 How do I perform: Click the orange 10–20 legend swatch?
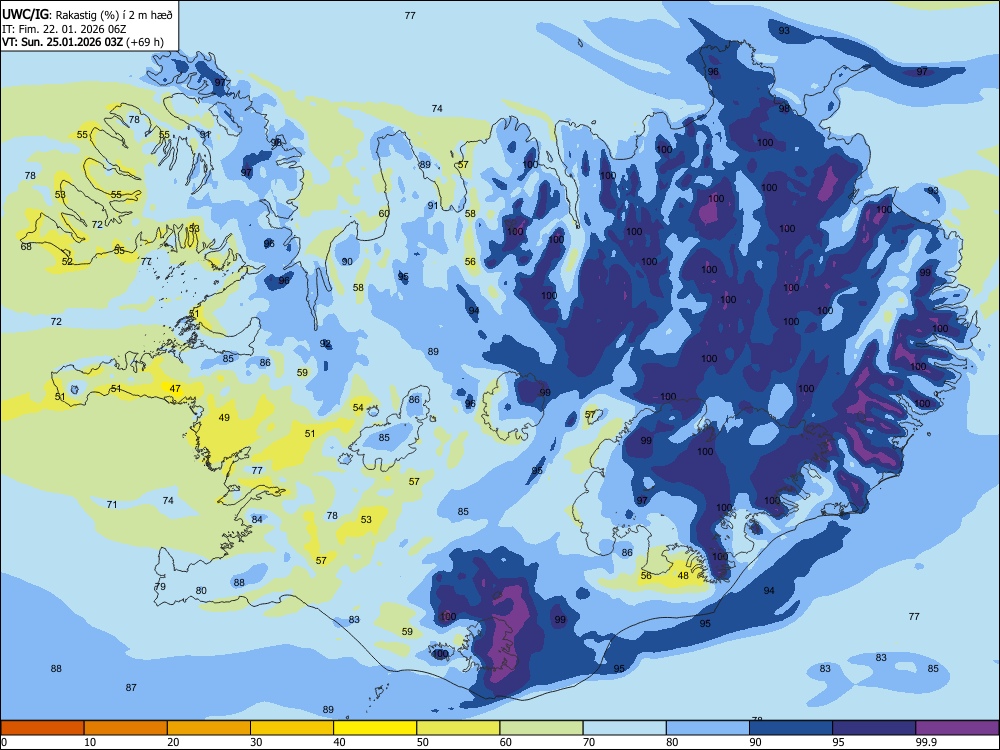[x=126, y=728]
